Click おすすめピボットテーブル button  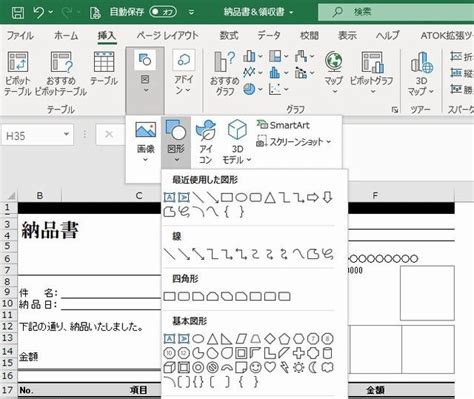[61, 74]
